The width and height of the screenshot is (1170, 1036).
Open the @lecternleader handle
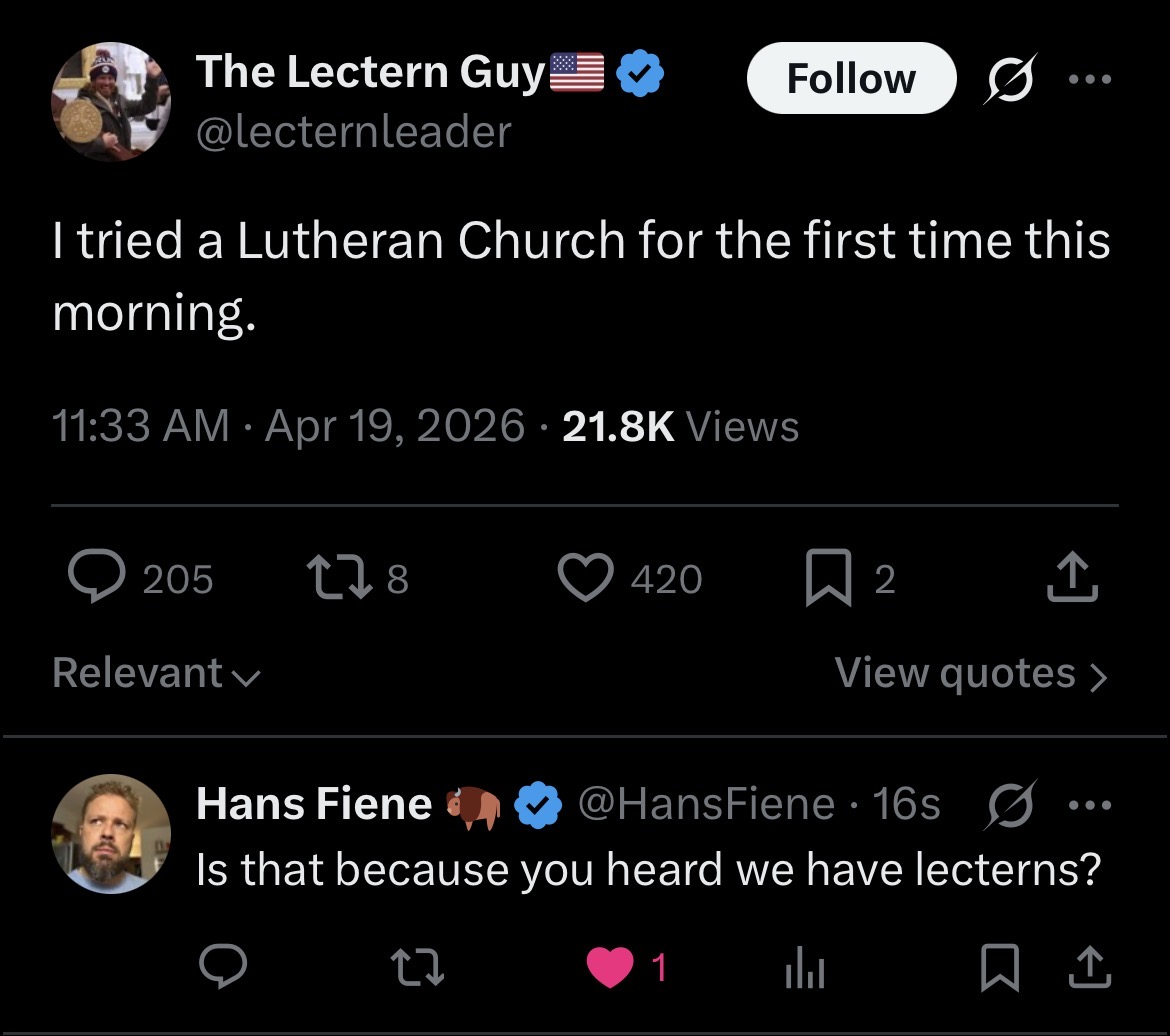[354, 131]
